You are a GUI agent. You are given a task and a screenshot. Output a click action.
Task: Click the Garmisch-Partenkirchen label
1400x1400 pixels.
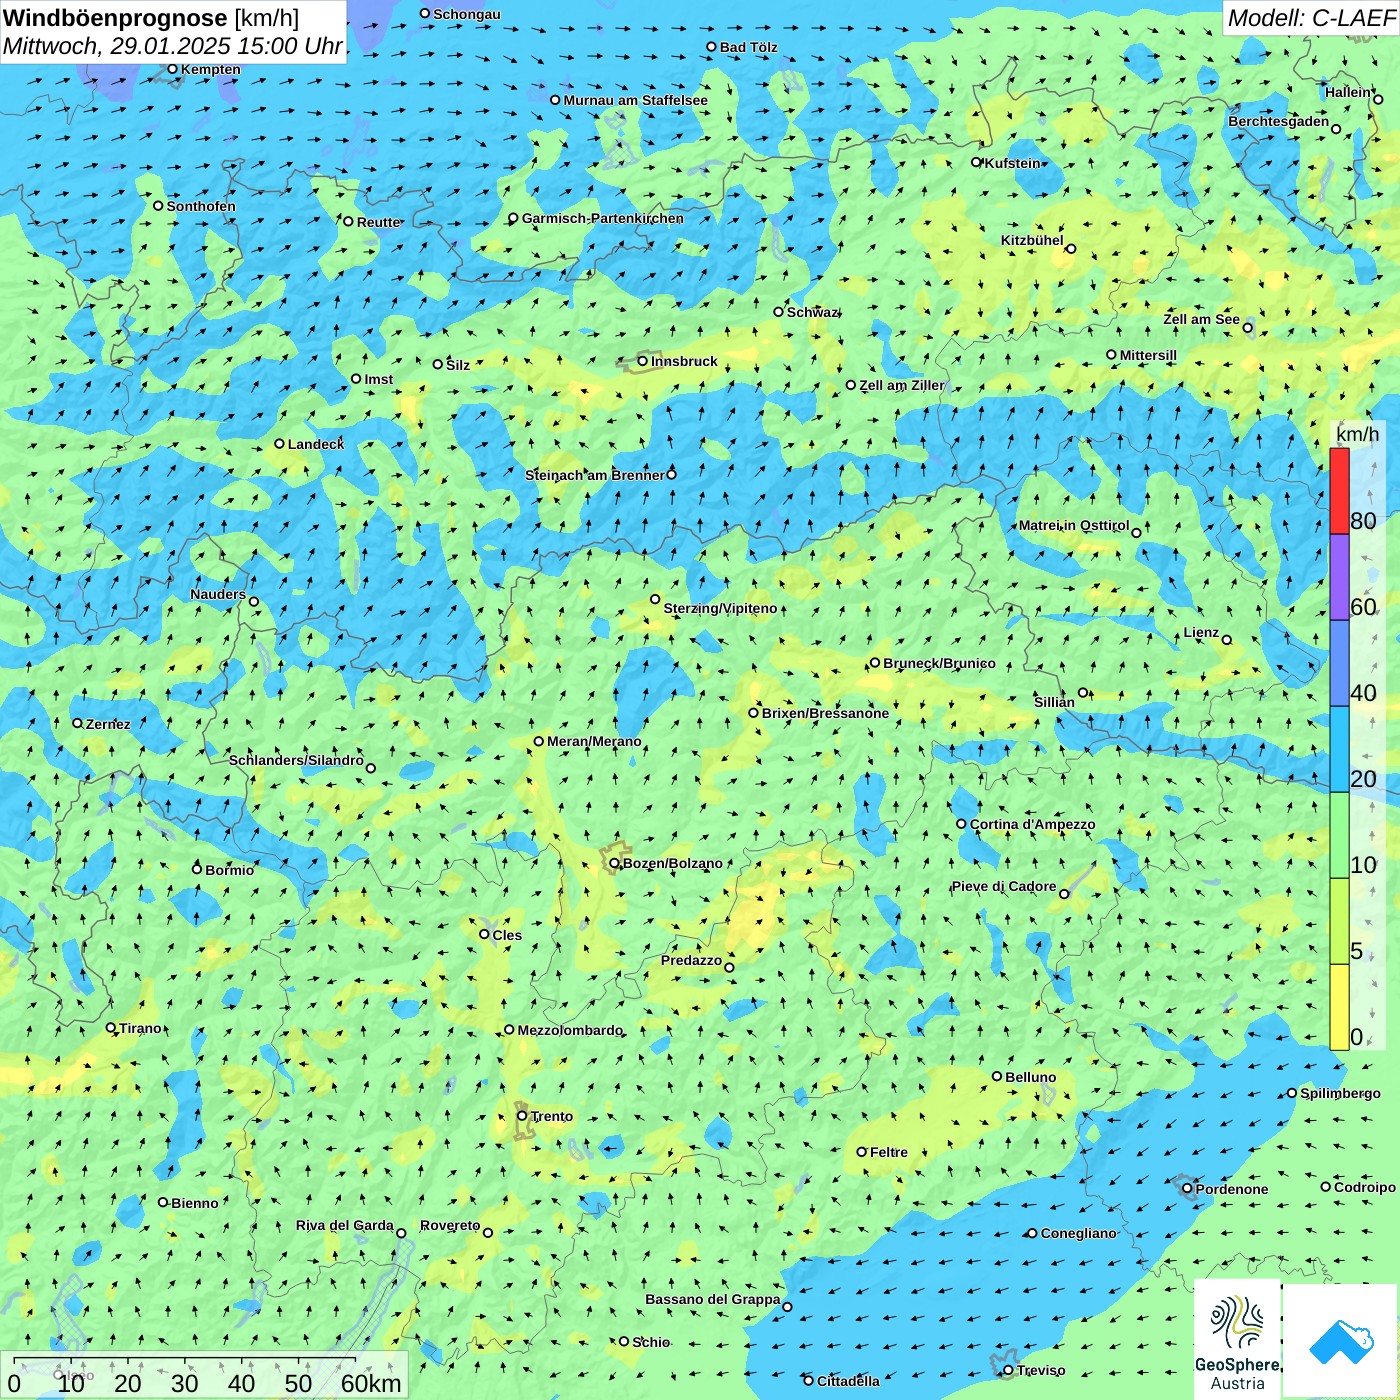click(603, 218)
